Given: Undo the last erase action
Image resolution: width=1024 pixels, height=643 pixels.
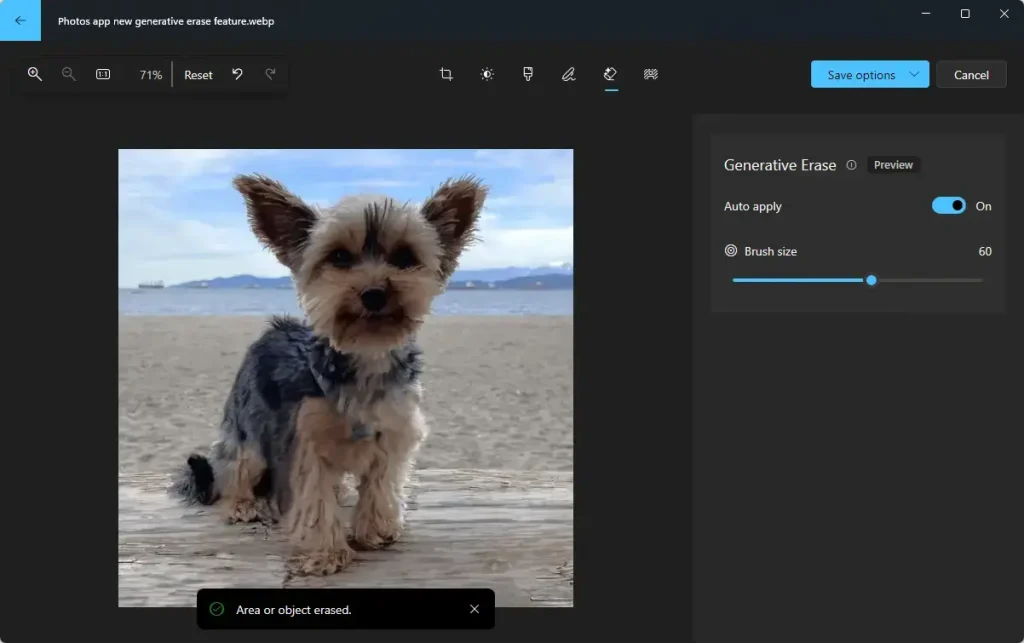Looking at the screenshot, I should tap(238, 74).
